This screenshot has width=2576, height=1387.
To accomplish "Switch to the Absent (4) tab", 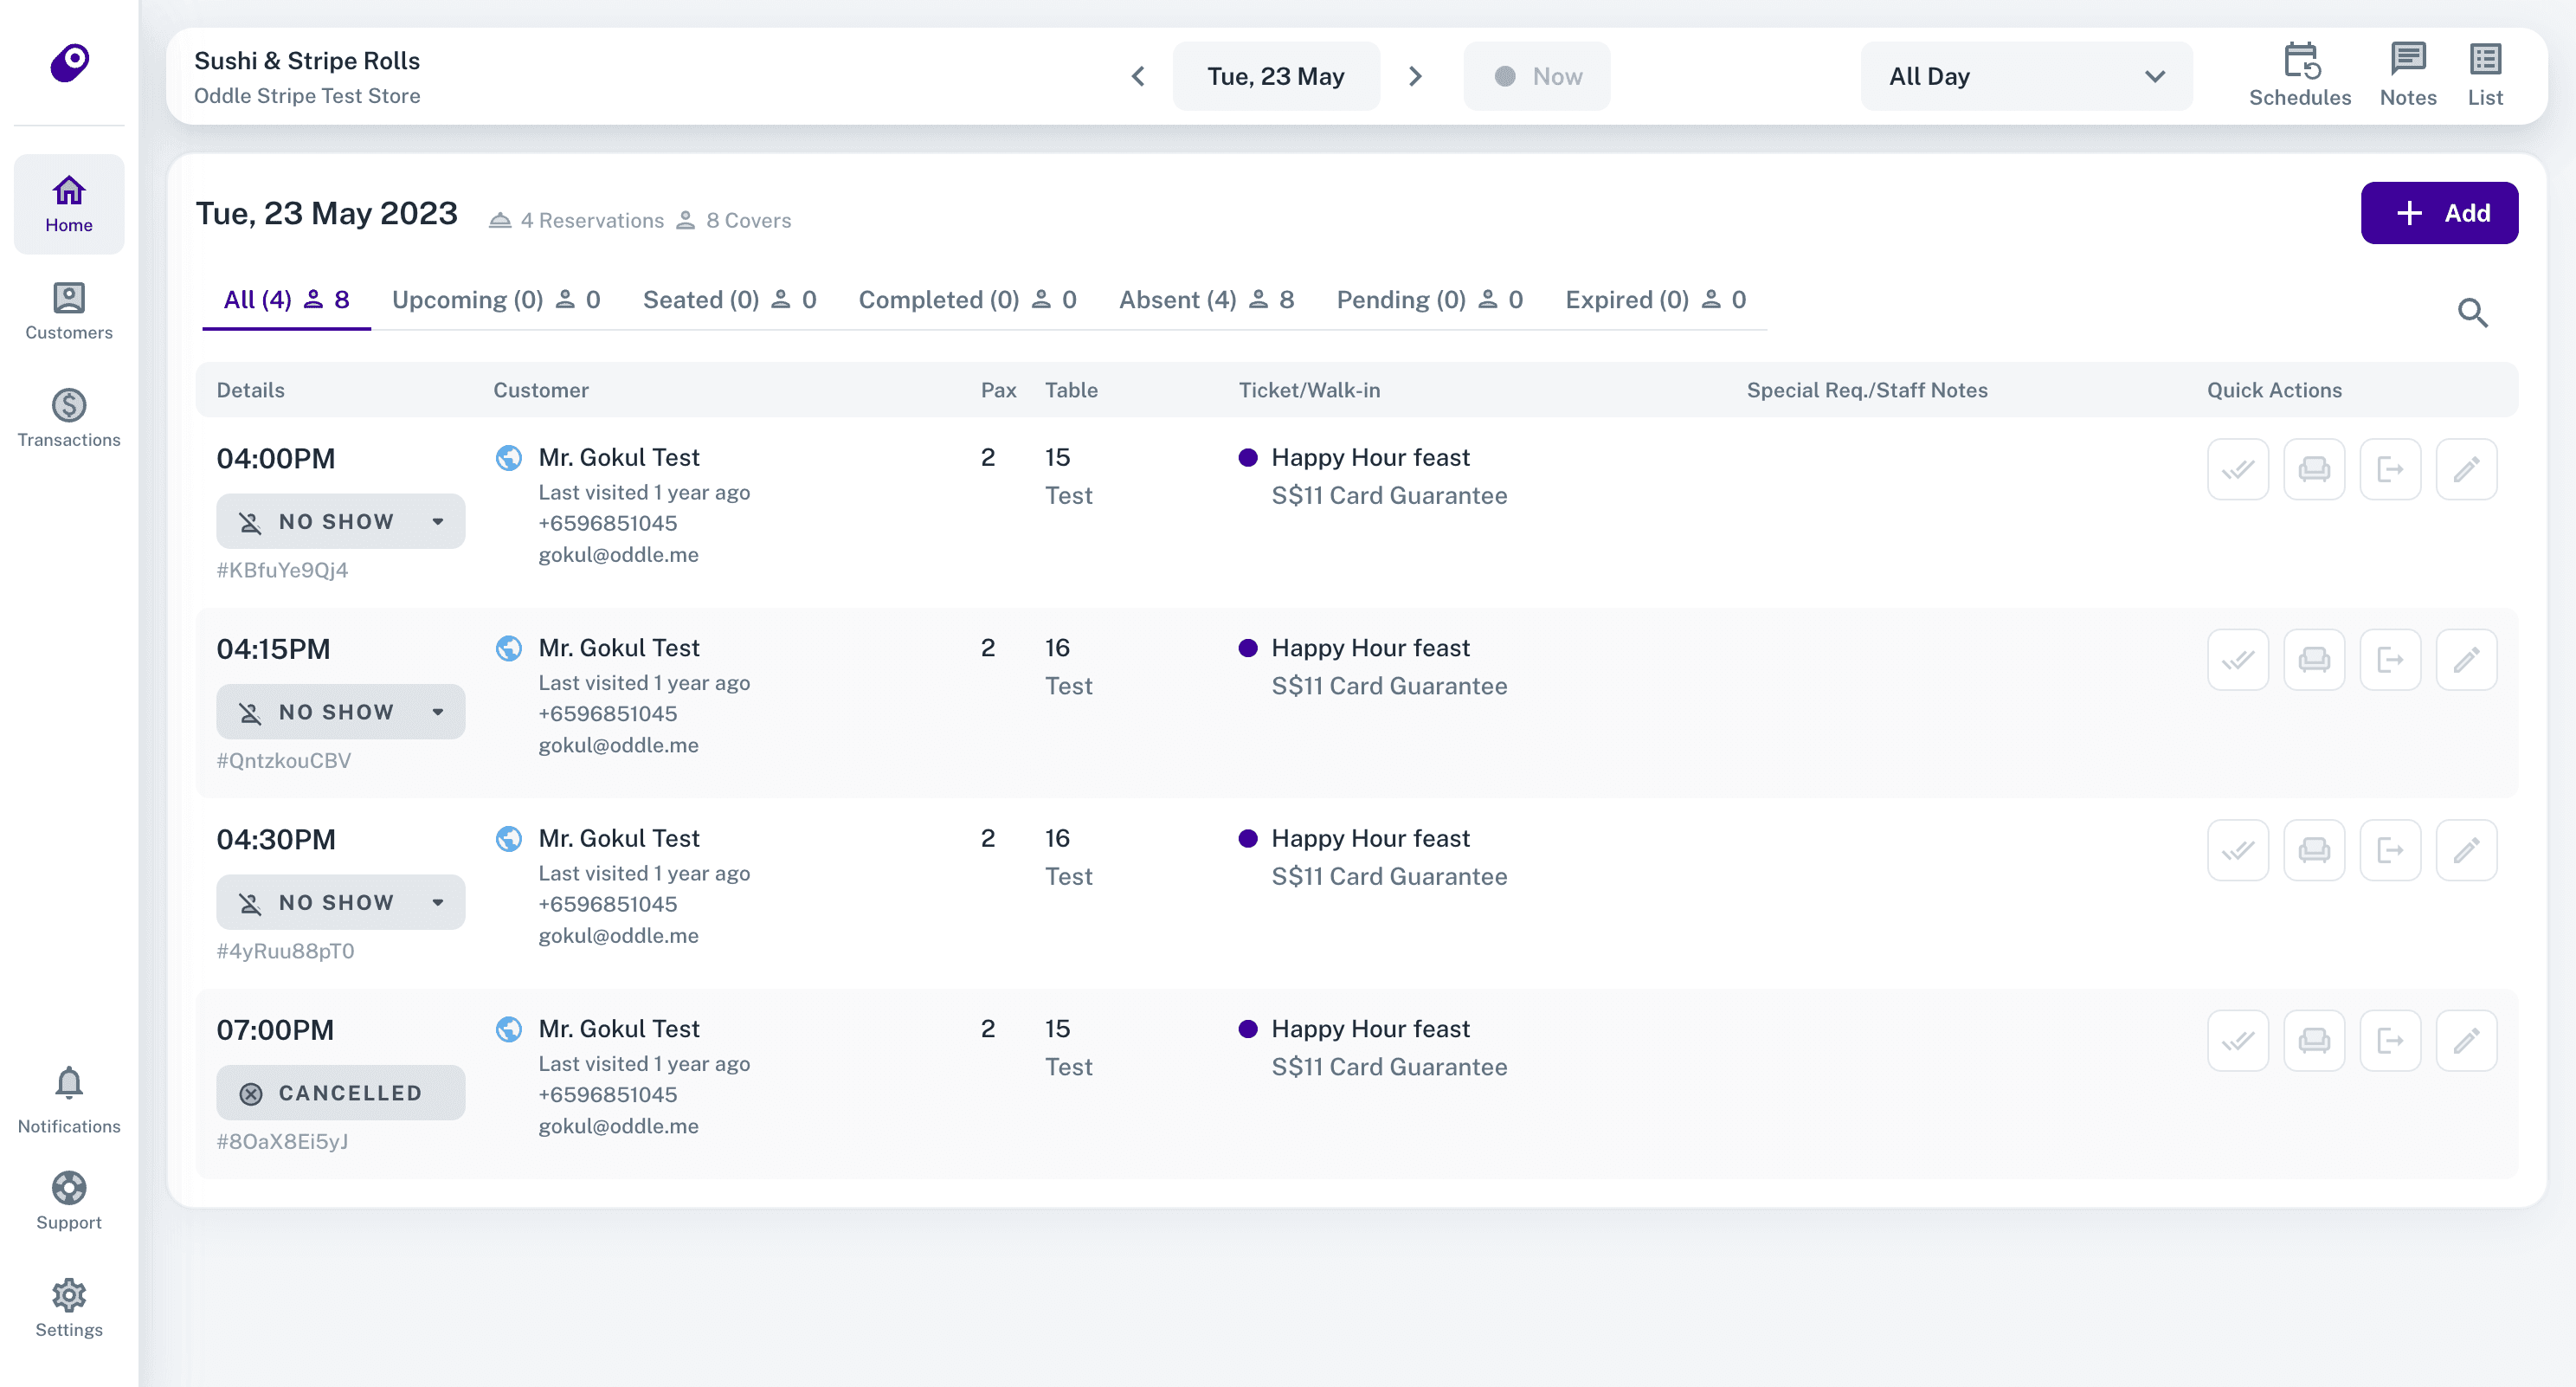I will pyautogui.click(x=1205, y=300).
